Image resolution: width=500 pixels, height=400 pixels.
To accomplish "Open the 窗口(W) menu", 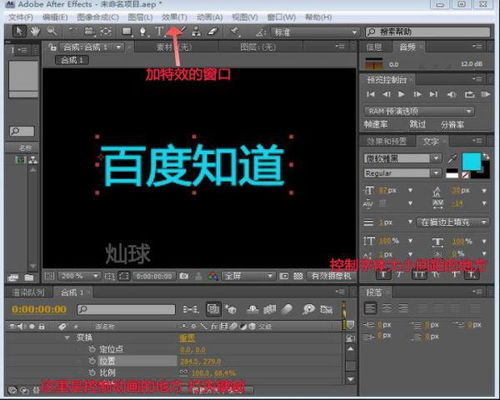I will tap(282, 17).
